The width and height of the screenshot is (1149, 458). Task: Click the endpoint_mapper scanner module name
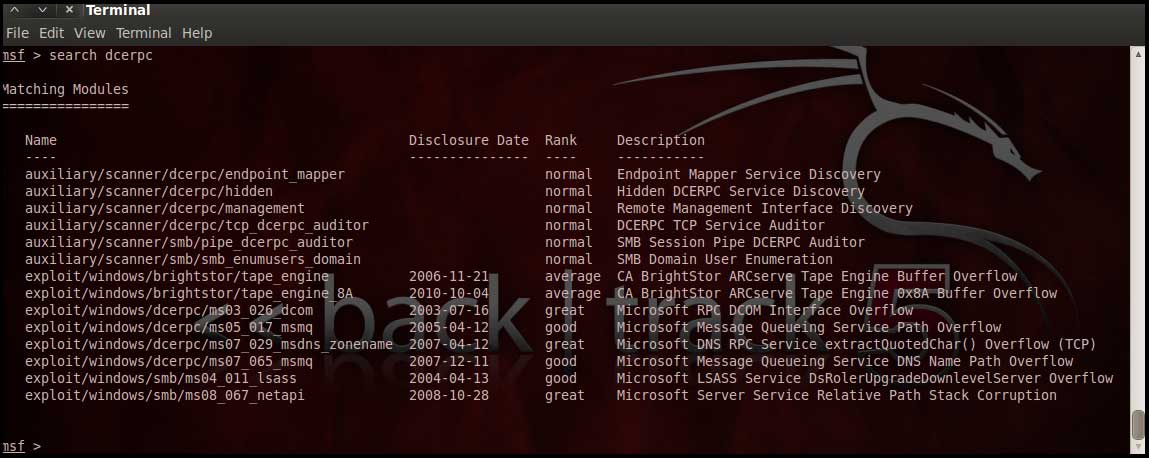pyautogui.click(x=185, y=174)
